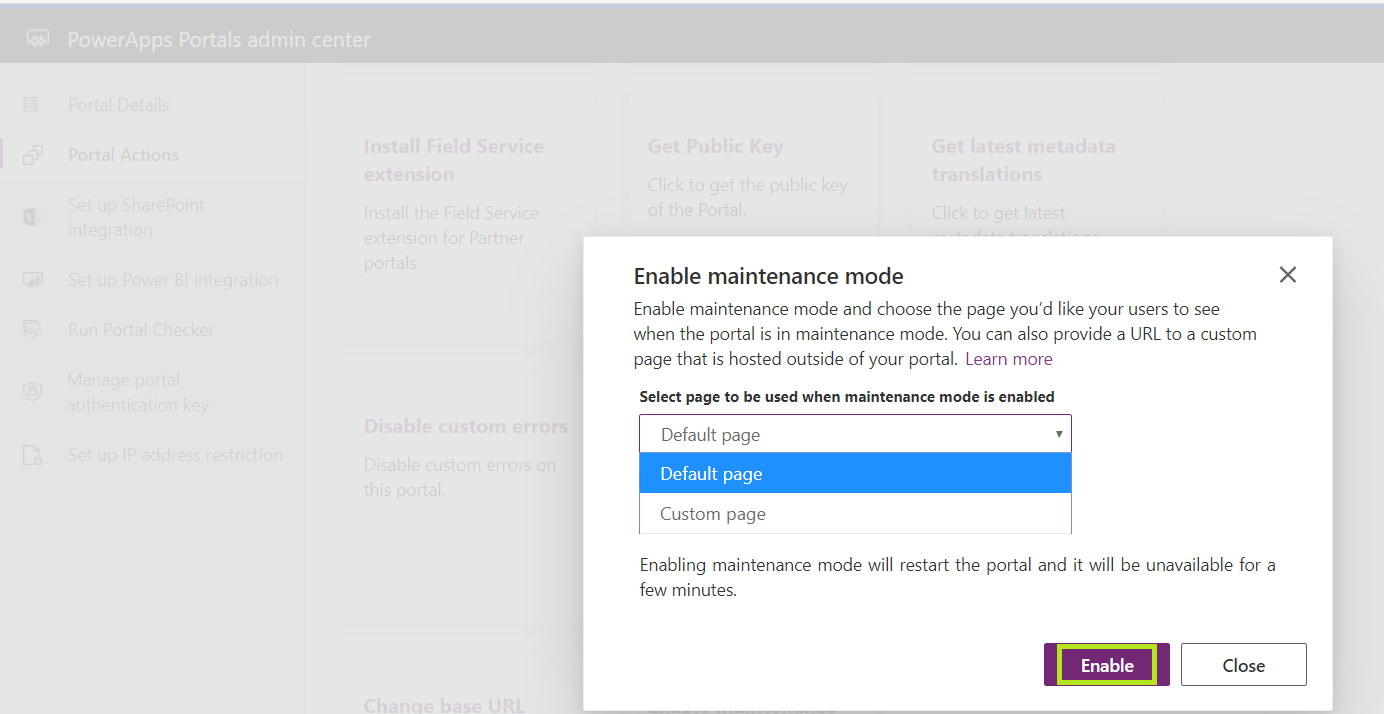Open Portal Details from the sidebar
This screenshot has height=714, width=1384.
tap(118, 104)
